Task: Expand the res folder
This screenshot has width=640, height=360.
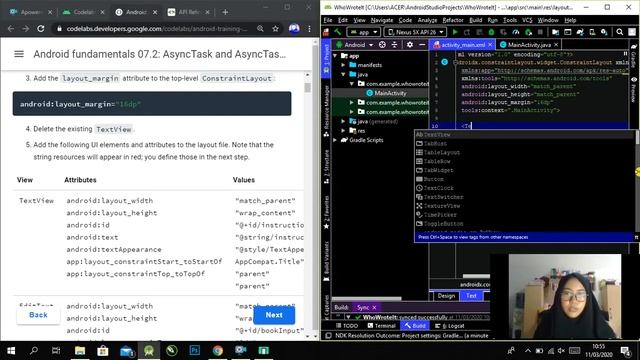Action: pos(343,131)
